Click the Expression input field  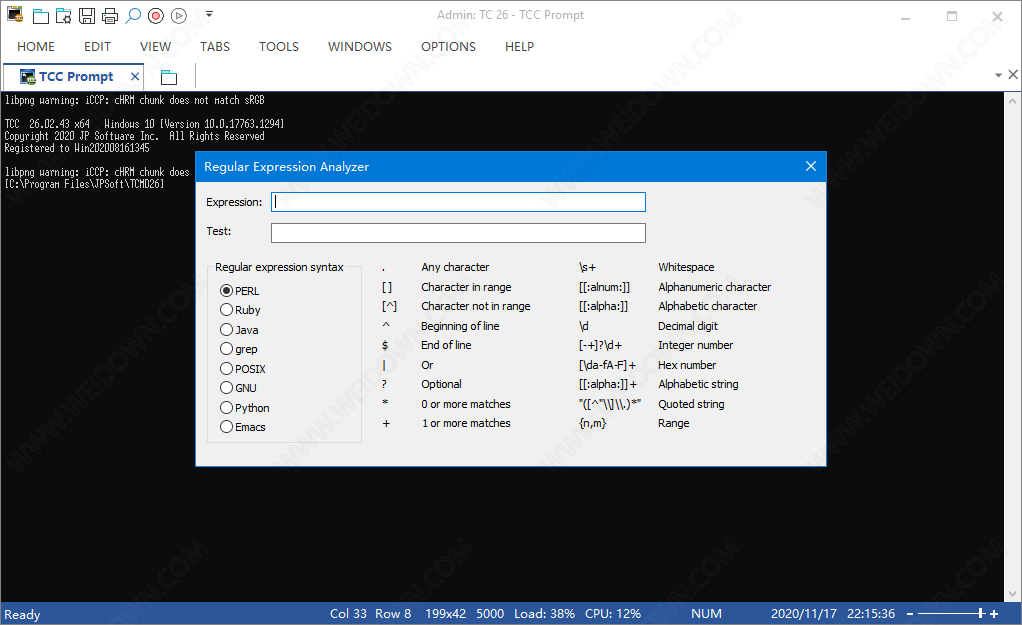coord(458,202)
